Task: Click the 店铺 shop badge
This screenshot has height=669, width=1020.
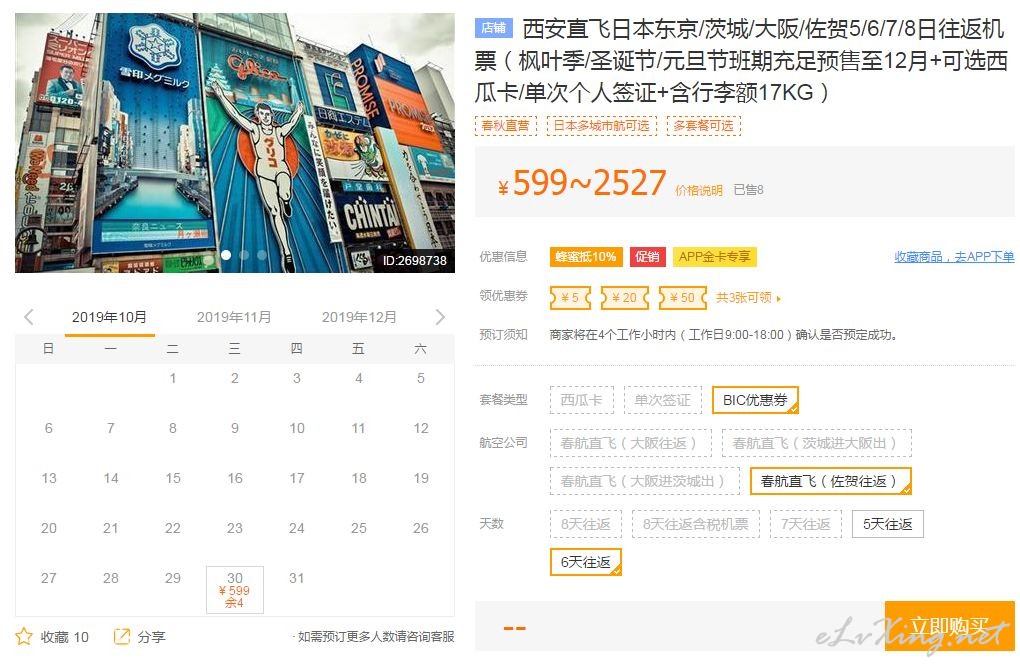Action: 494,27
